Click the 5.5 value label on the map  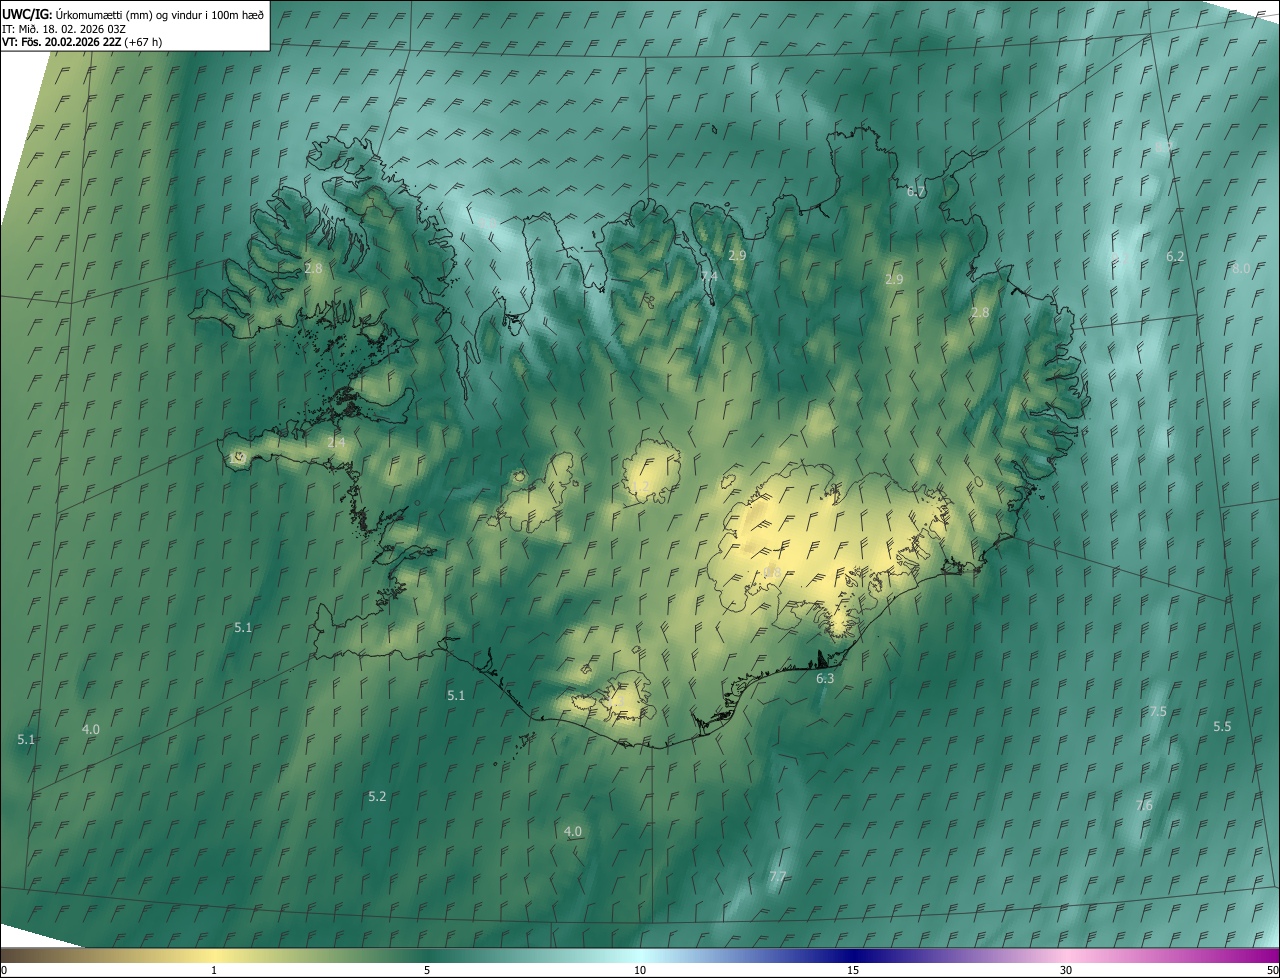pos(1222,726)
